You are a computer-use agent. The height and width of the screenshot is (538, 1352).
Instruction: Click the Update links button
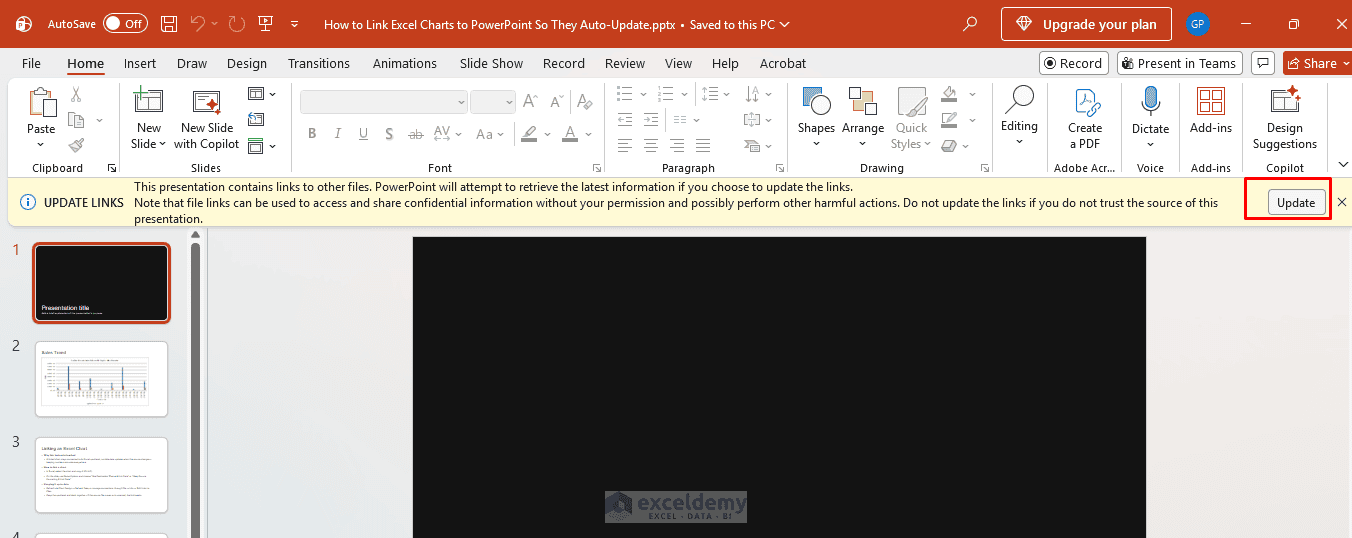coord(1296,202)
